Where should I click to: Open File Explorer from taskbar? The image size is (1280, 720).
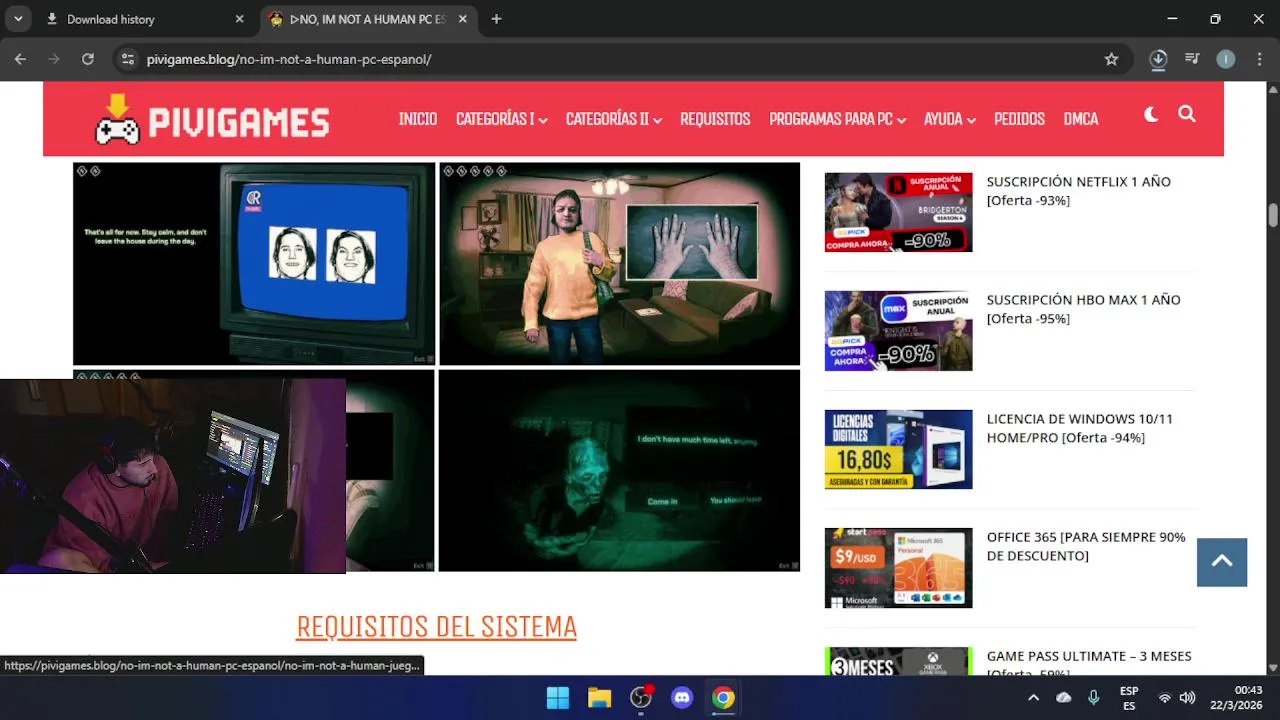(599, 698)
